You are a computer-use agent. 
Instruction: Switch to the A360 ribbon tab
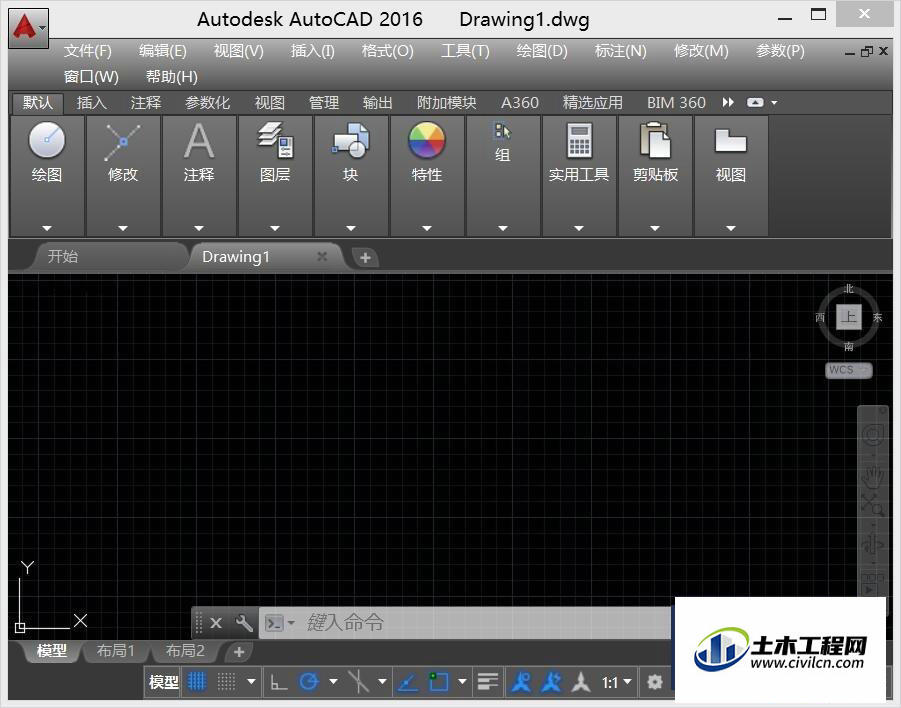520,103
